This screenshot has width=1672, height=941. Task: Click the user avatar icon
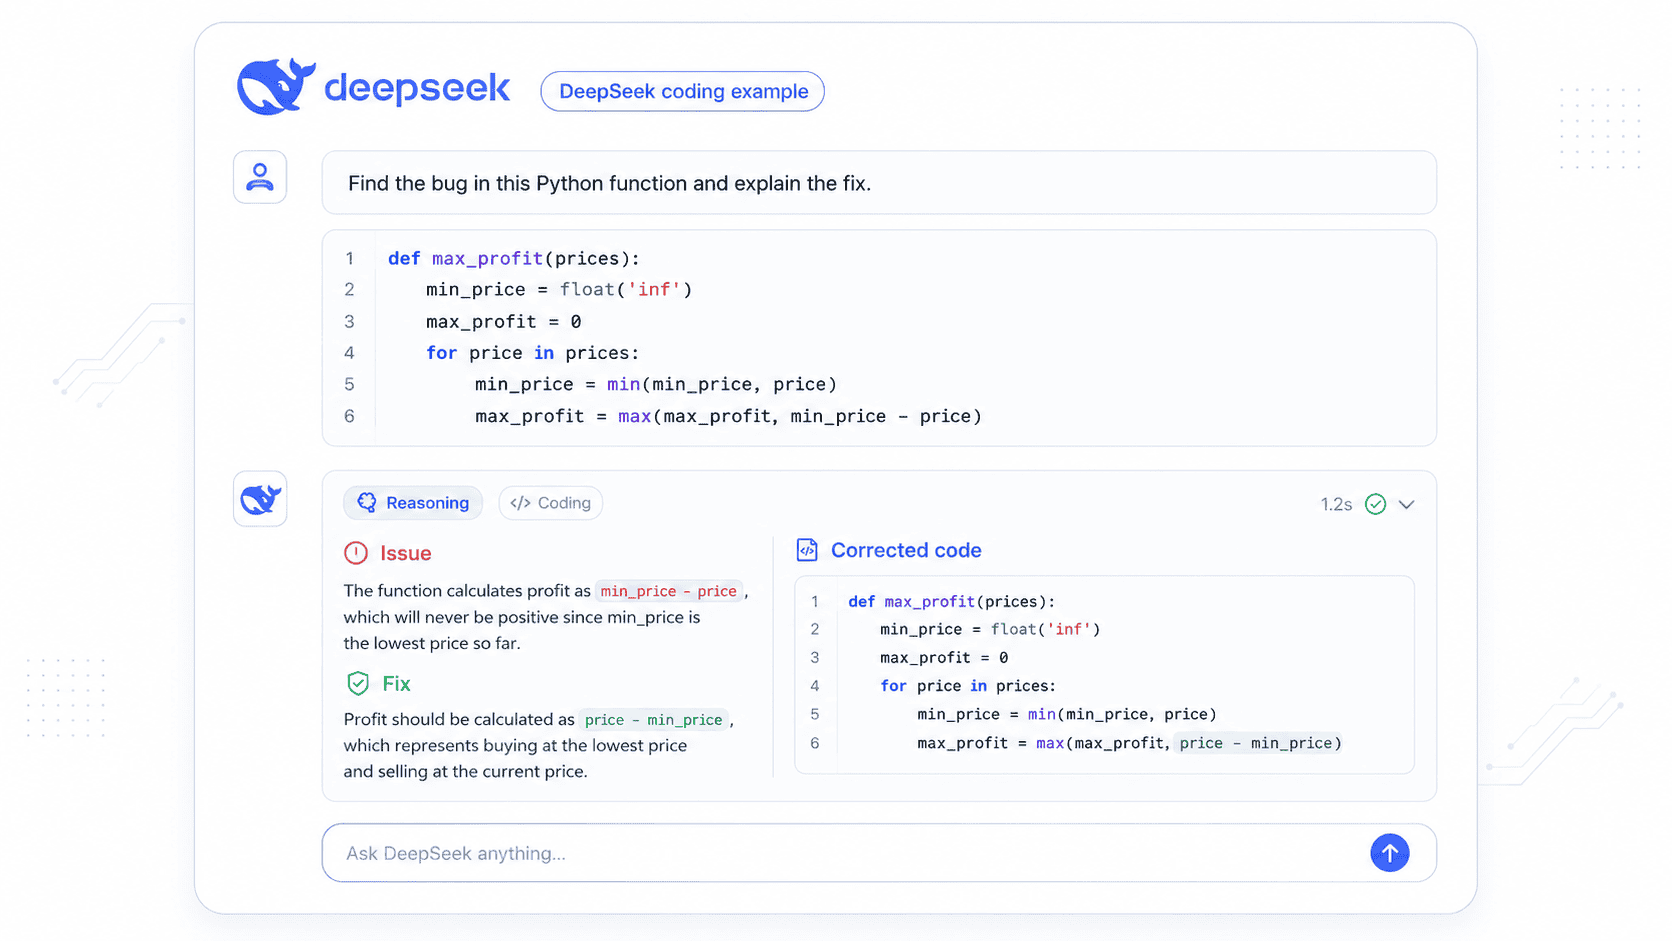point(260,177)
